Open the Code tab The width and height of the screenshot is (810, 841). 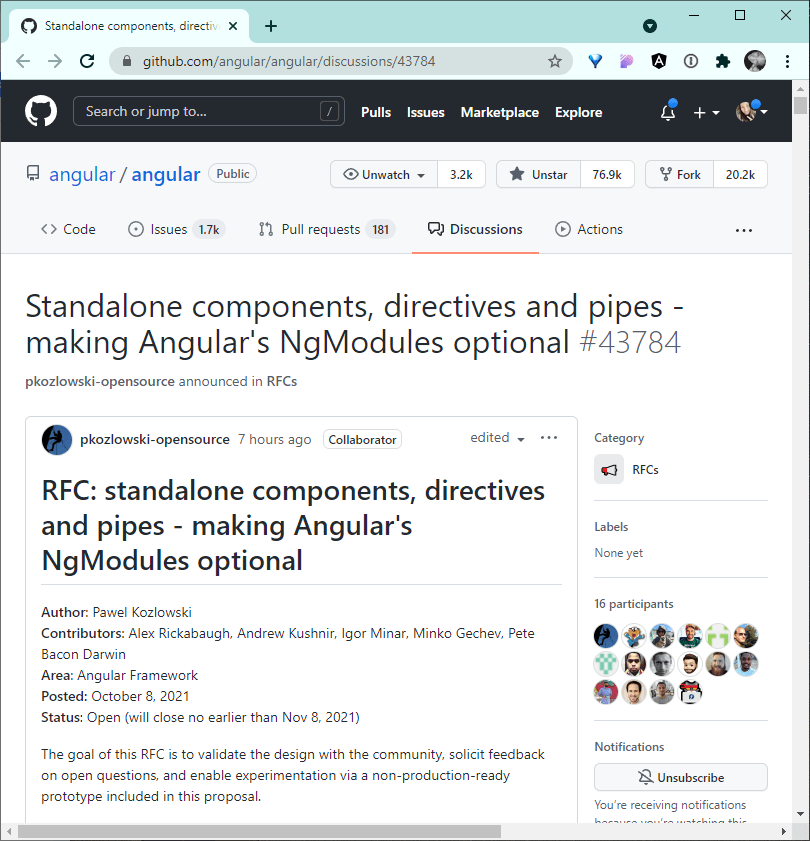[68, 229]
